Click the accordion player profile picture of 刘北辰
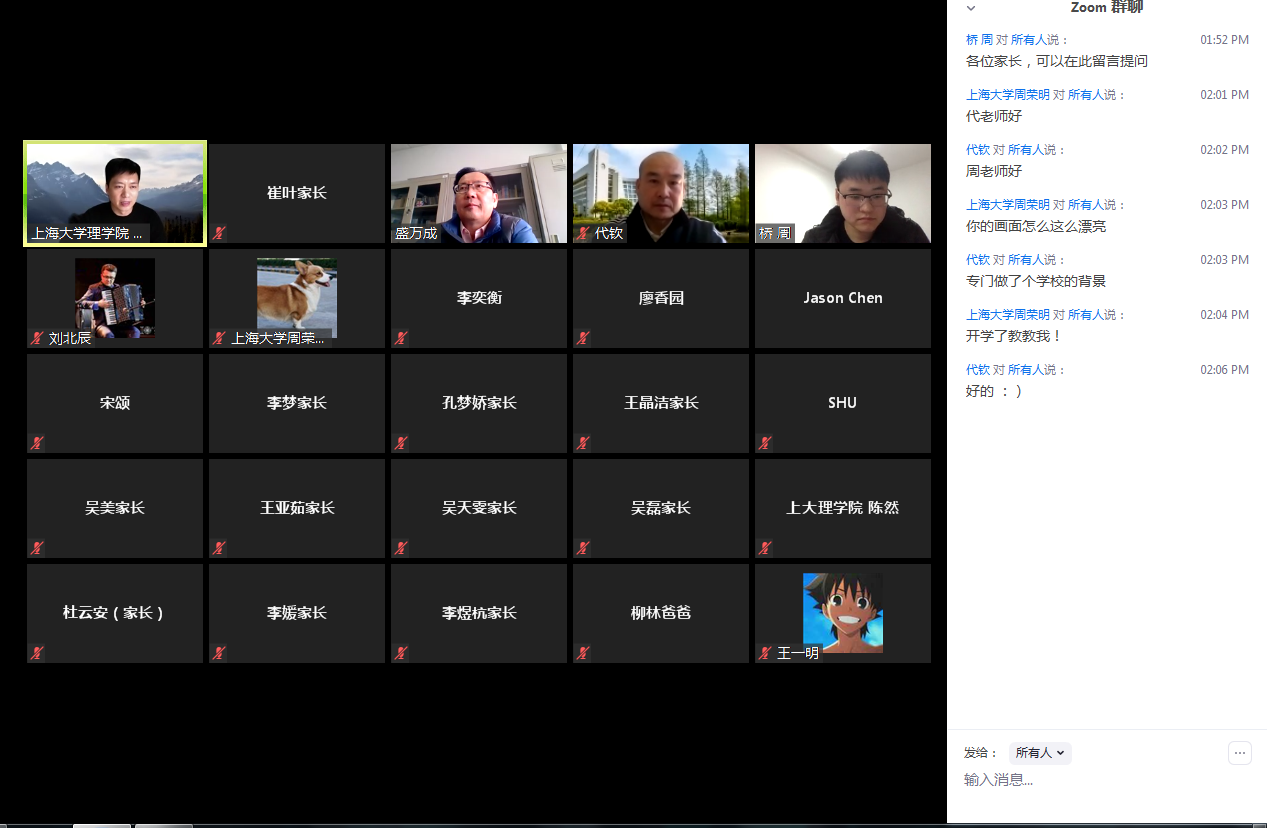1267x828 pixels. click(x=115, y=297)
